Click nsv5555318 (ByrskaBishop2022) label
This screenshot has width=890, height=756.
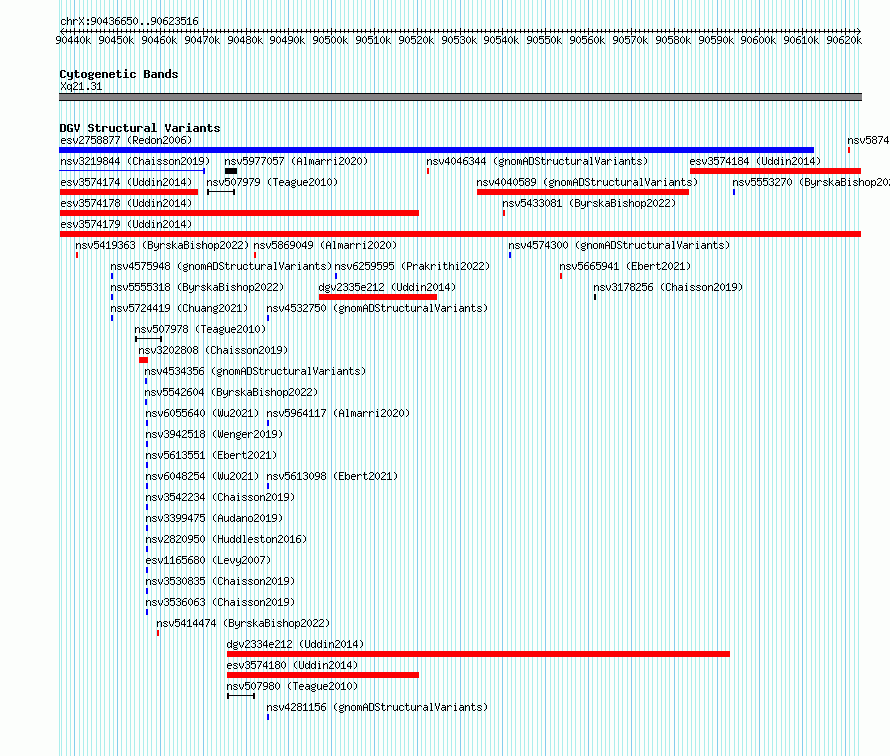[197, 287]
